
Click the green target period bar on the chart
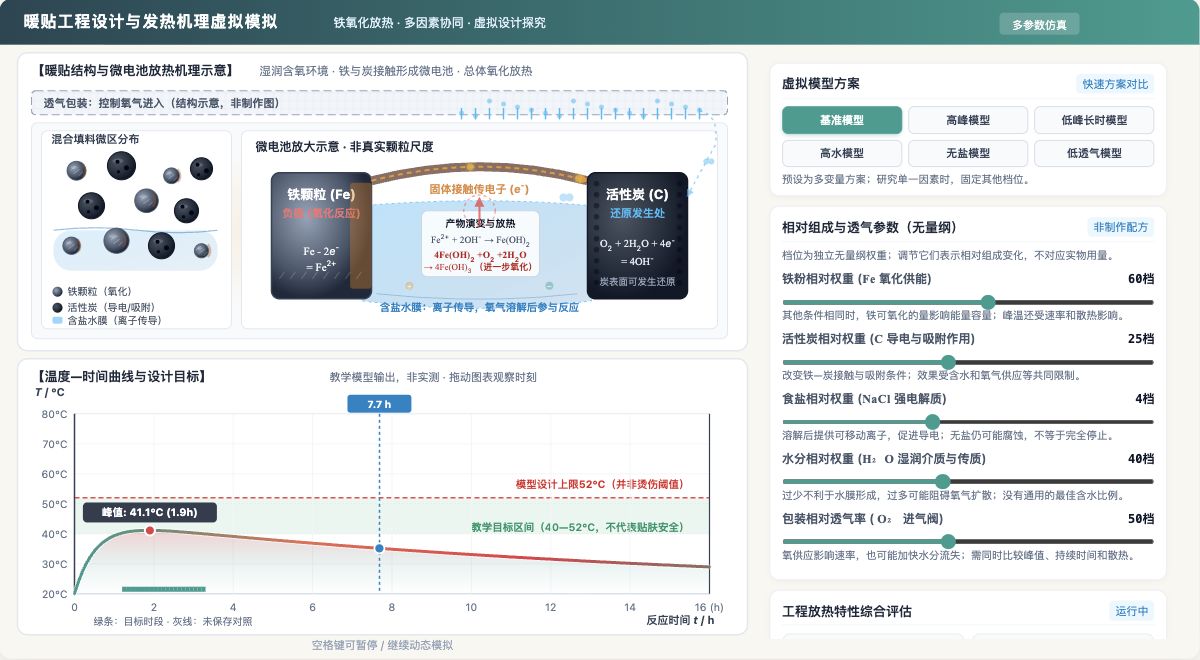click(164, 589)
